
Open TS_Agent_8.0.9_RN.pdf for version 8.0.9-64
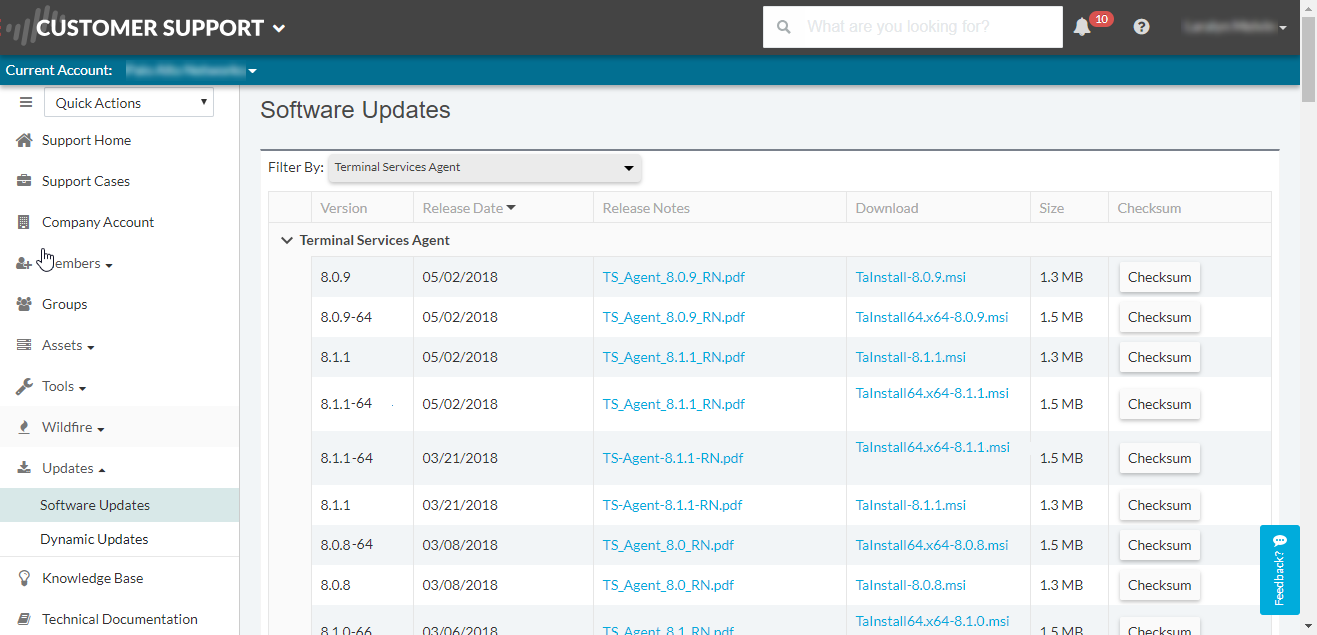(x=673, y=317)
